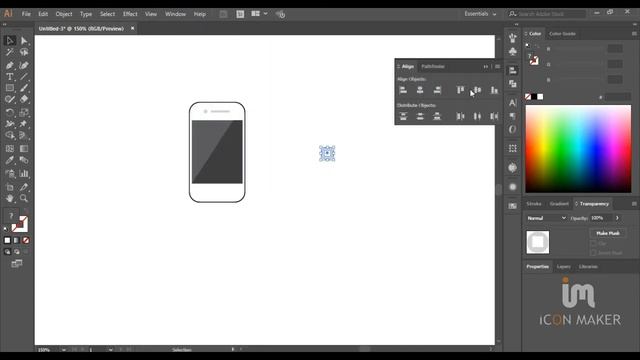Select the Line Segment tool
Image resolution: width=640 pixels, height=360 pixels.
[24, 77]
